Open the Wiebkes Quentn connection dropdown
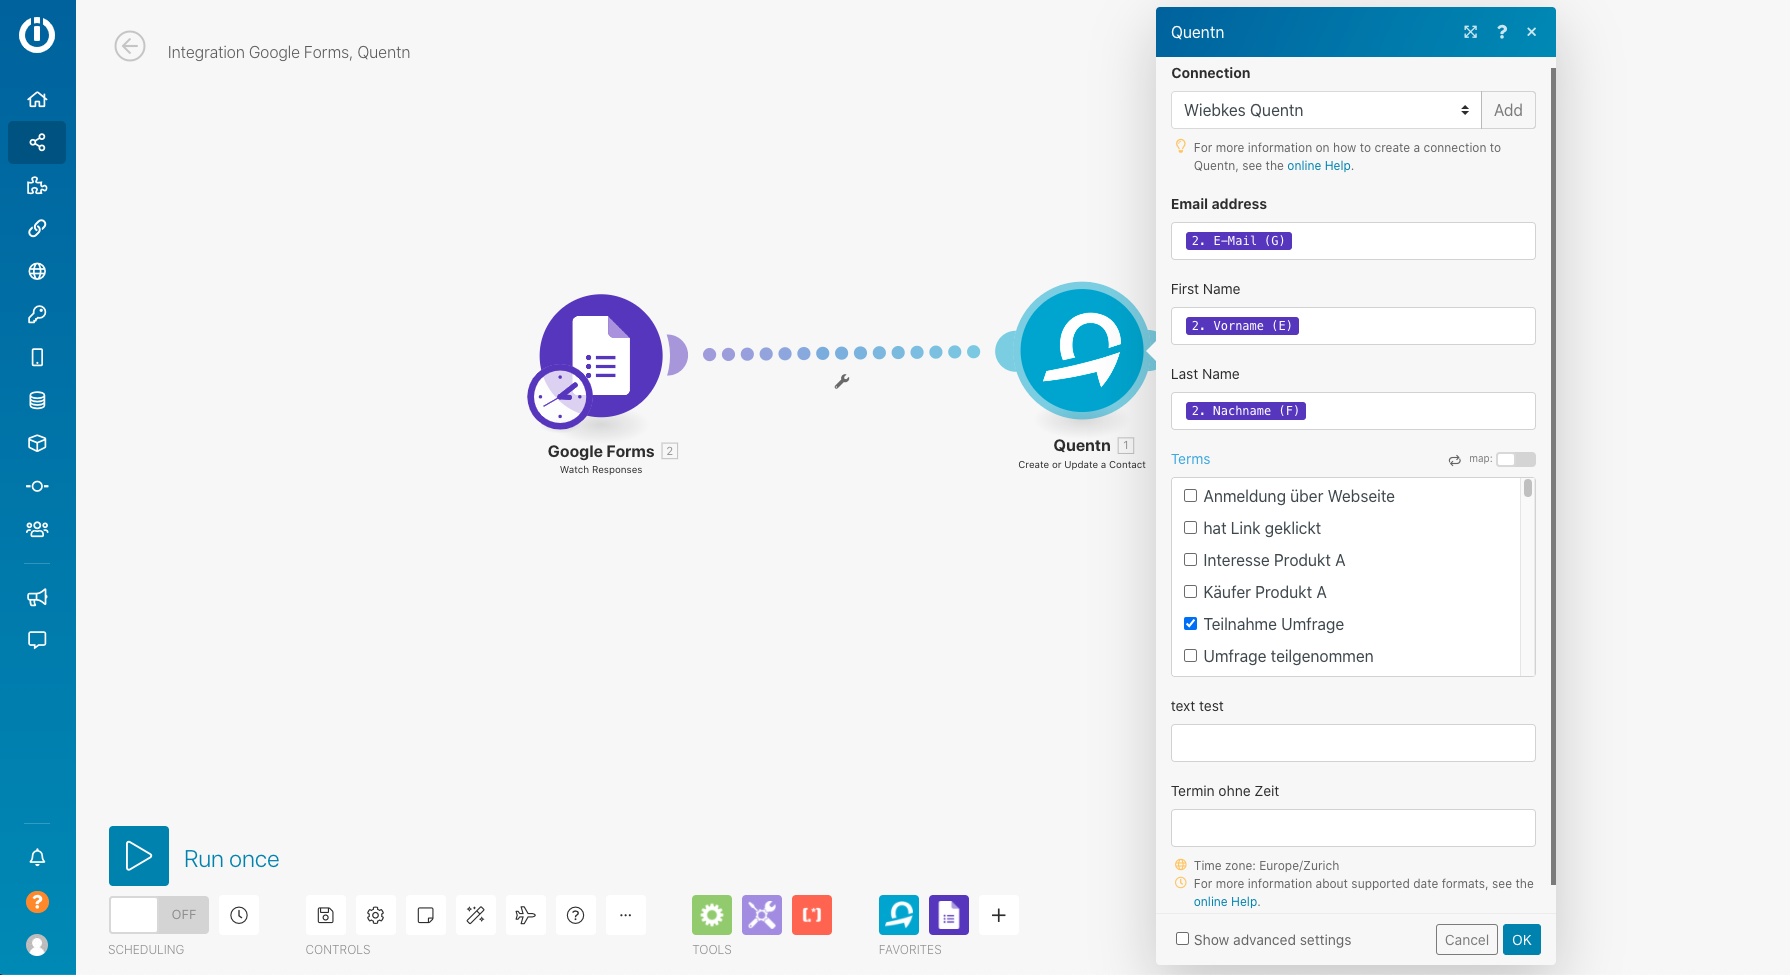Screen dimensions: 1790x975 click(x=1326, y=110)
